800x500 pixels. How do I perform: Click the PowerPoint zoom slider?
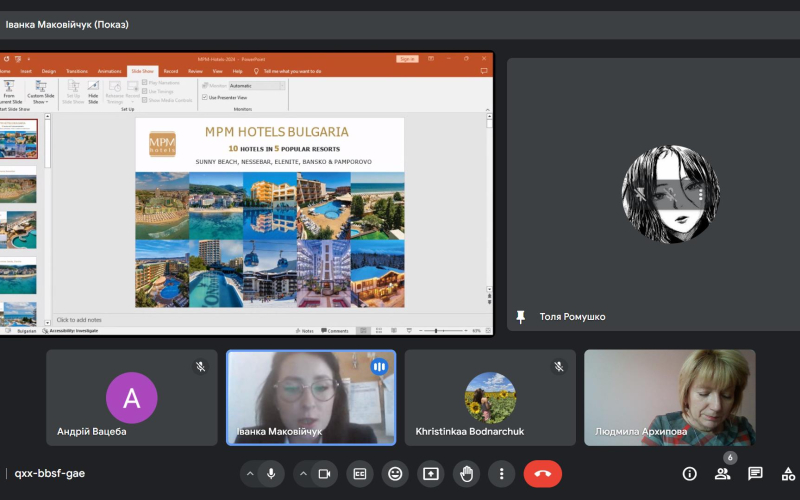pyautogui.click(x=443, y=331)
